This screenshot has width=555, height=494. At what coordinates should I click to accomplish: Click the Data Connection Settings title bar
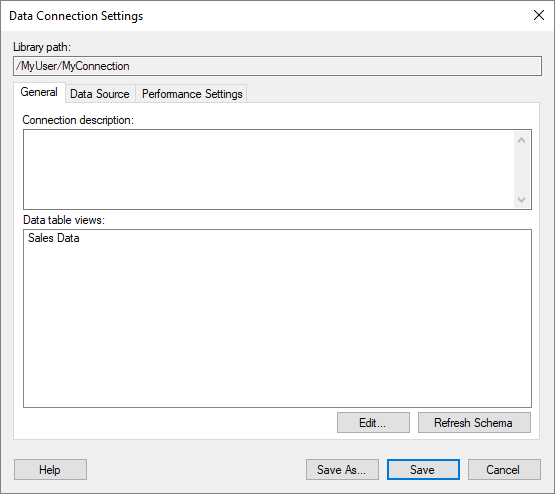click(265, 16)
